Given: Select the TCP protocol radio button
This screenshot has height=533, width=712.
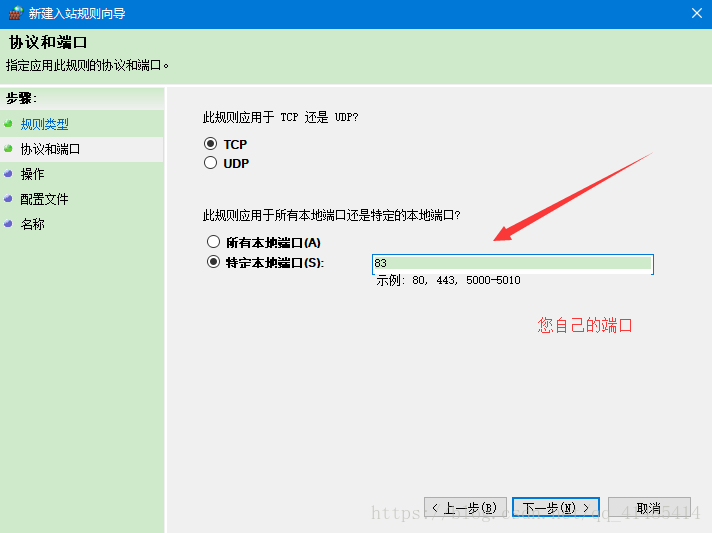Looking at the screenshot, I should pos(210,144).
